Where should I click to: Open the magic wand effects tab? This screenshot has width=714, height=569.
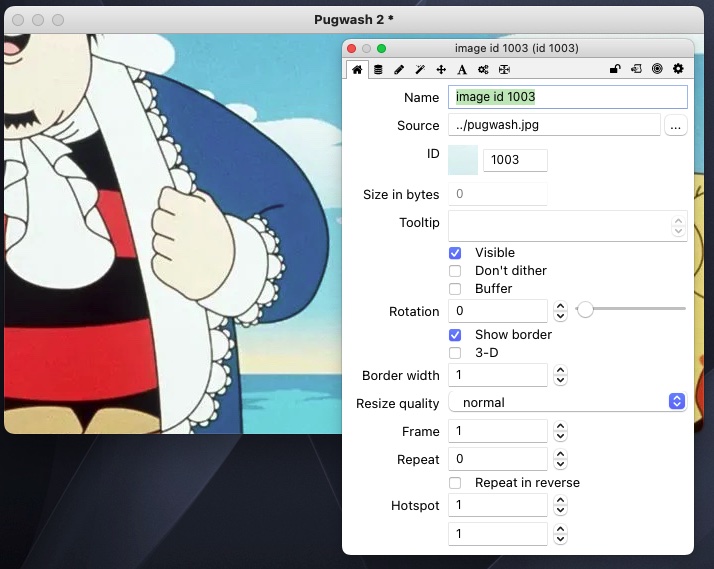click(x=420, y=70)
